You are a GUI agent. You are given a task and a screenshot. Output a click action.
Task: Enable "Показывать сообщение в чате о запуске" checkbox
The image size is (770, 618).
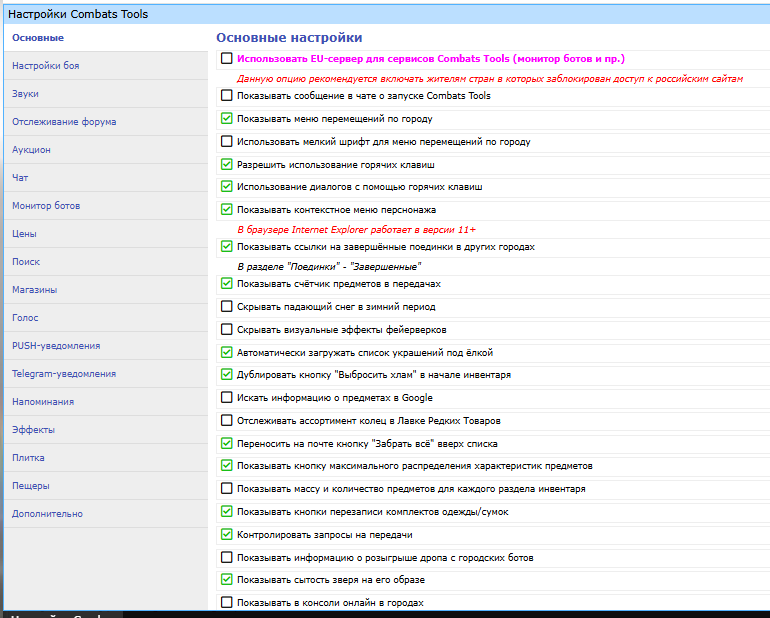(x=226, y=96)
